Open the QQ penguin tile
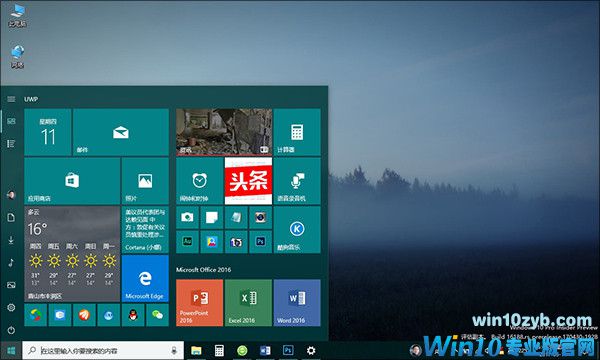The height and width of the screenshot is (360, 600). point(133,315)
